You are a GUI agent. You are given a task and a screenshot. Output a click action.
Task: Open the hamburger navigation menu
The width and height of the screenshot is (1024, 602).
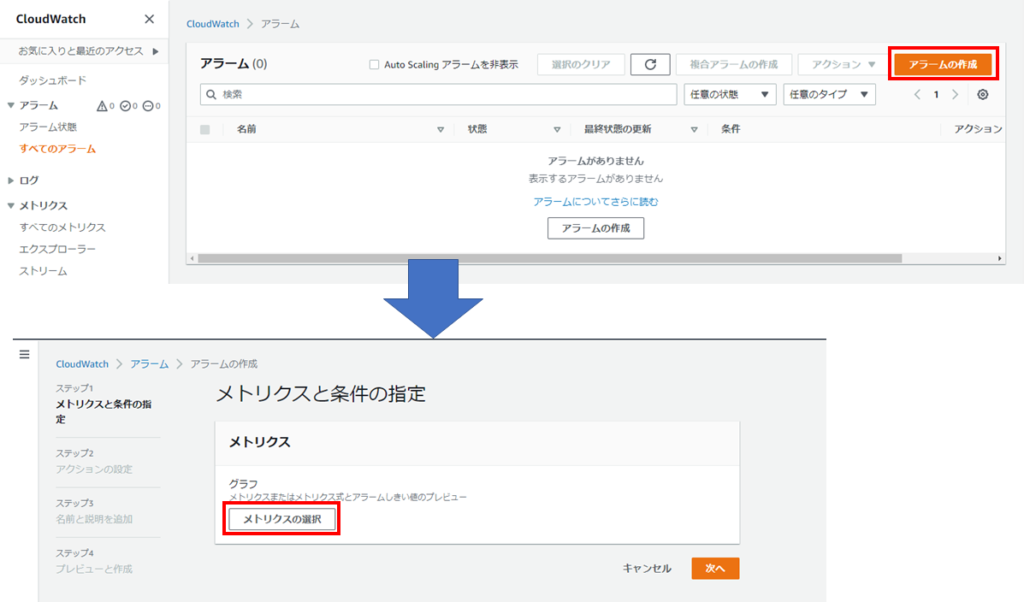pyautogui.click(x=24, y=355)
